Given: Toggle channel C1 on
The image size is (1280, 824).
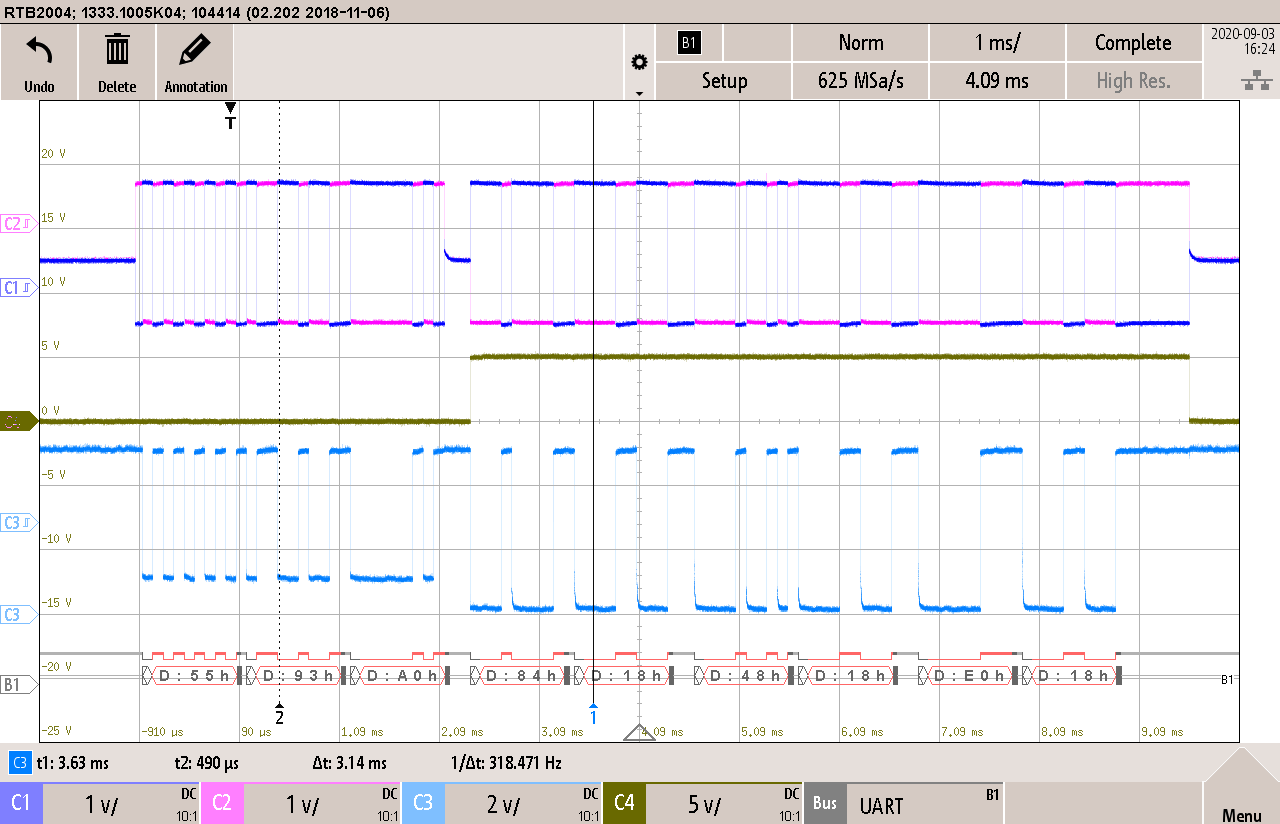Looking at the screenshot, I should click(22, 803).
